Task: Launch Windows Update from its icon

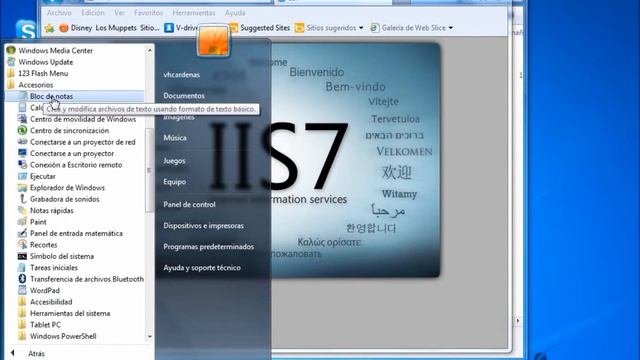Action: coord(11,62)
